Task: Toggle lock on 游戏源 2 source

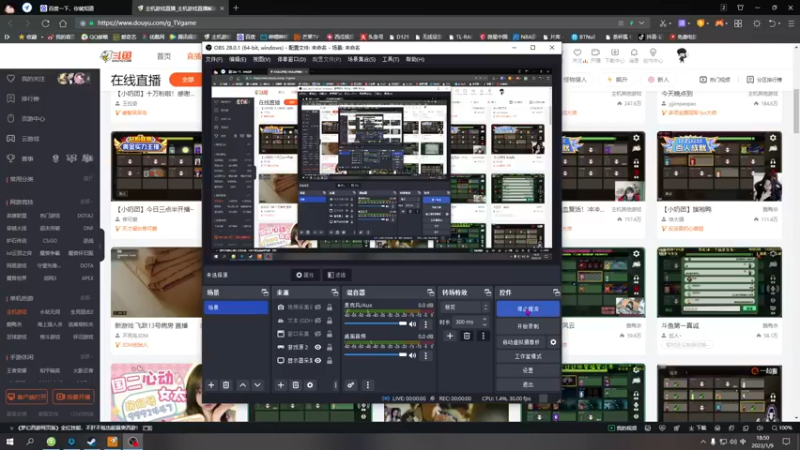Action: [x=330, y=347]
